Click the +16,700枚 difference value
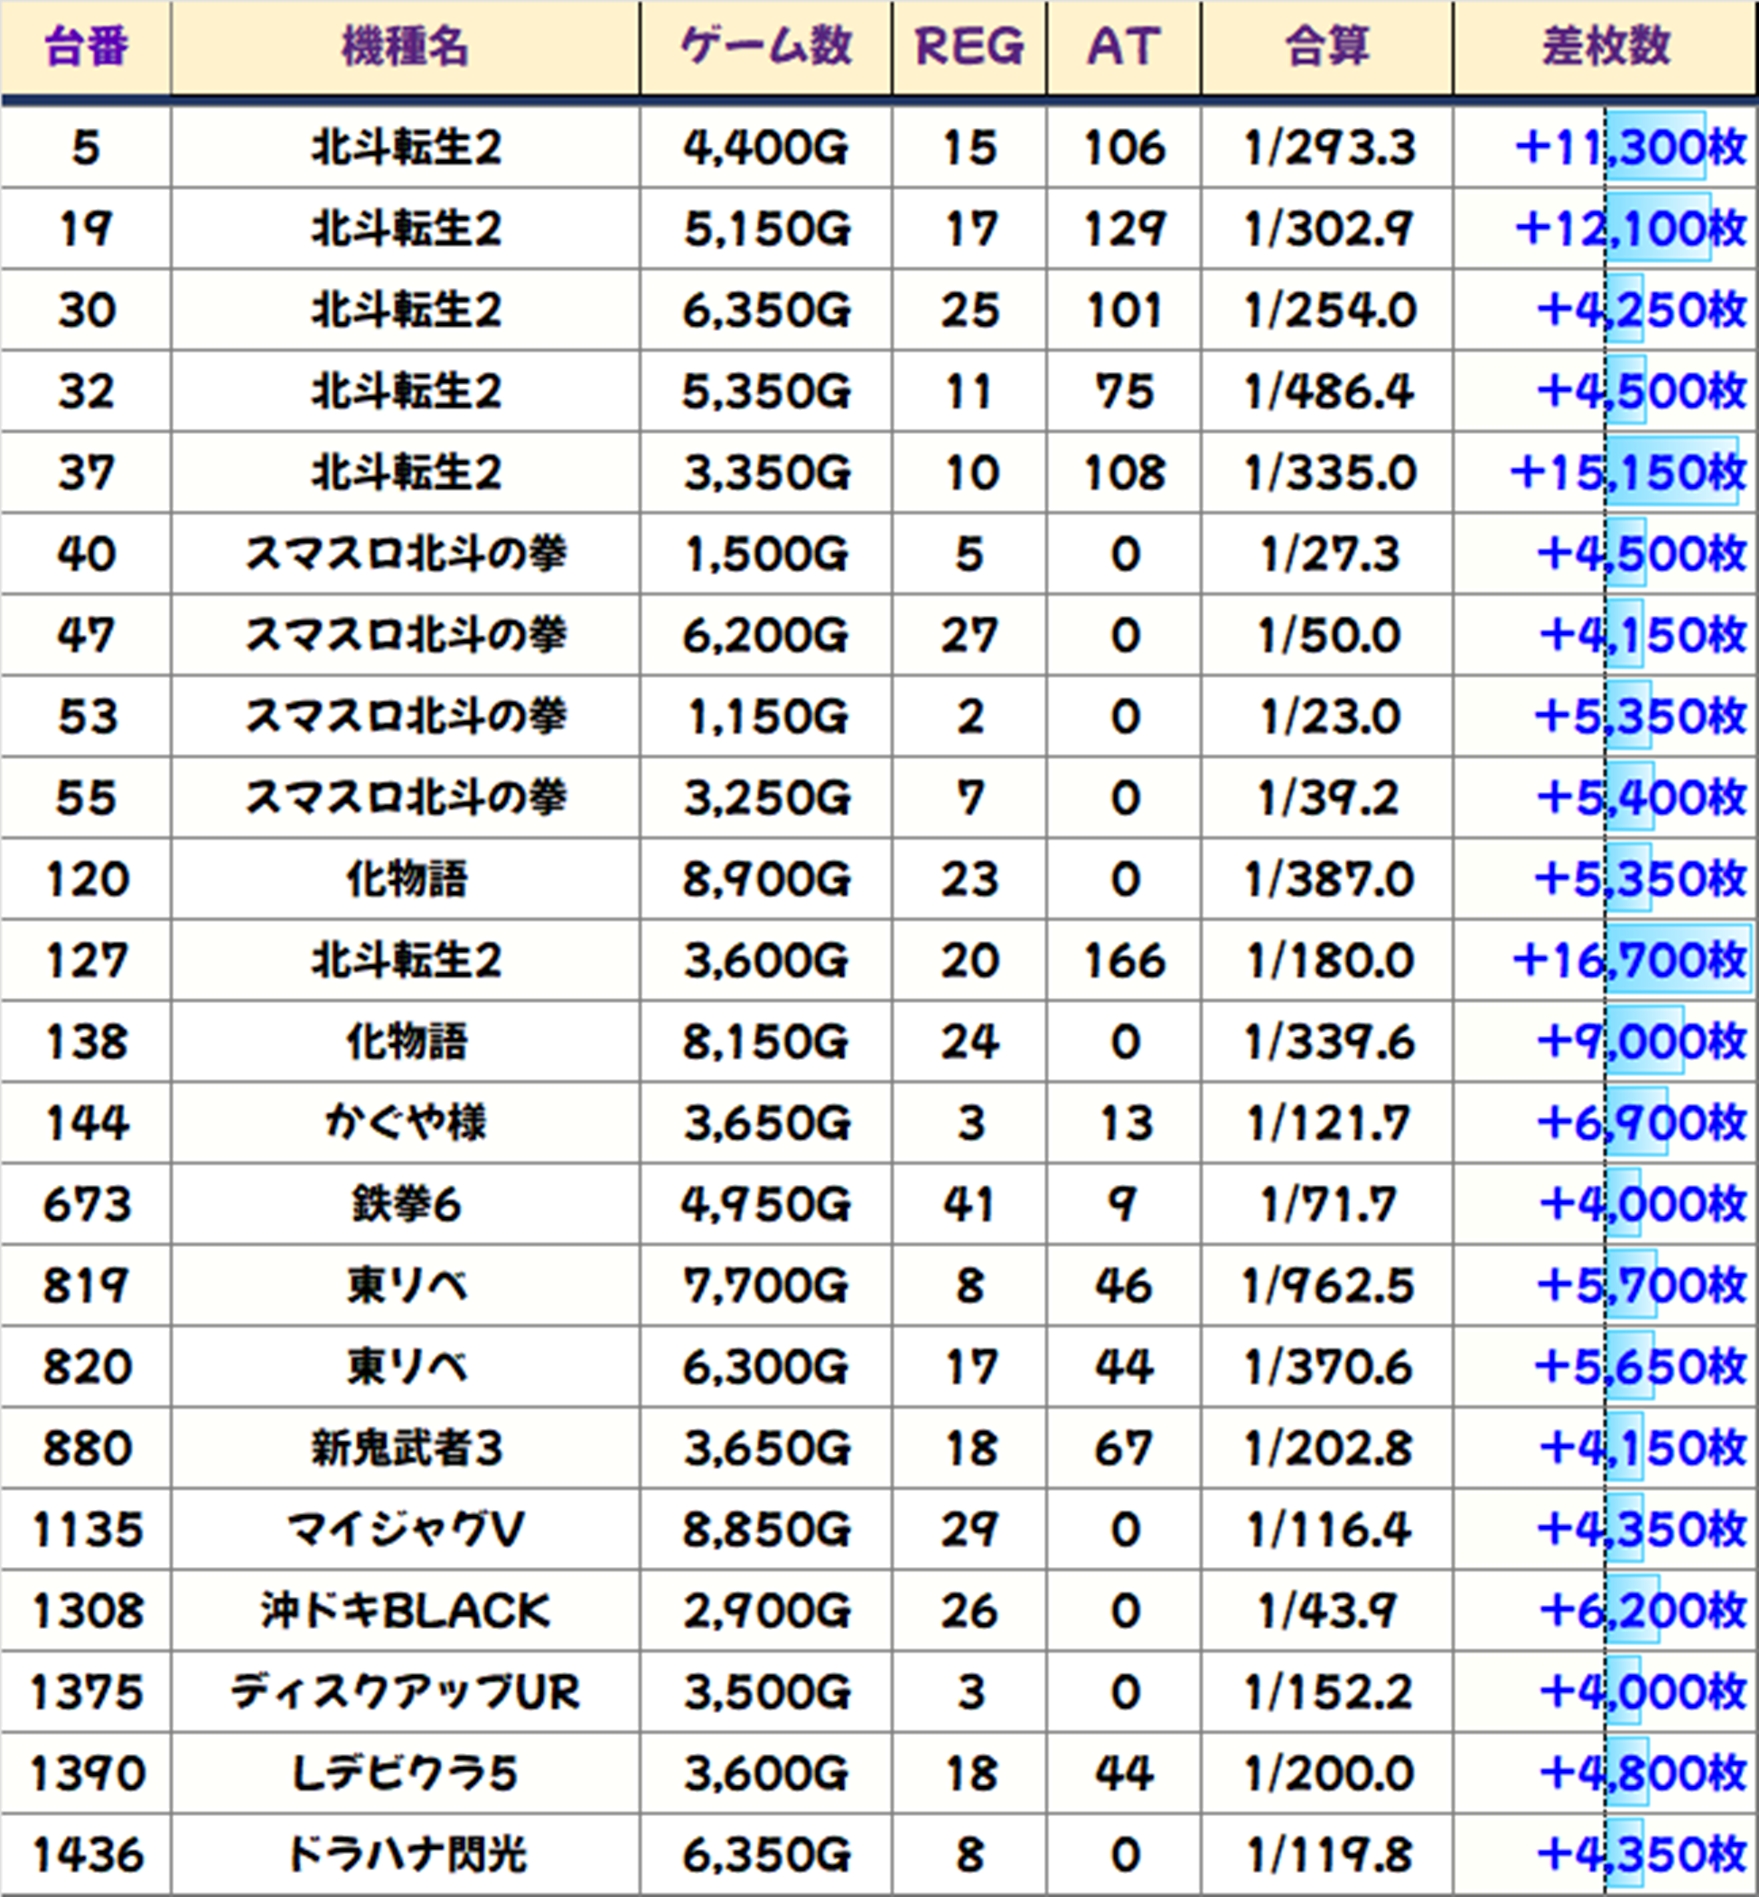1759x1897 pixels. tap(1628, 961)
